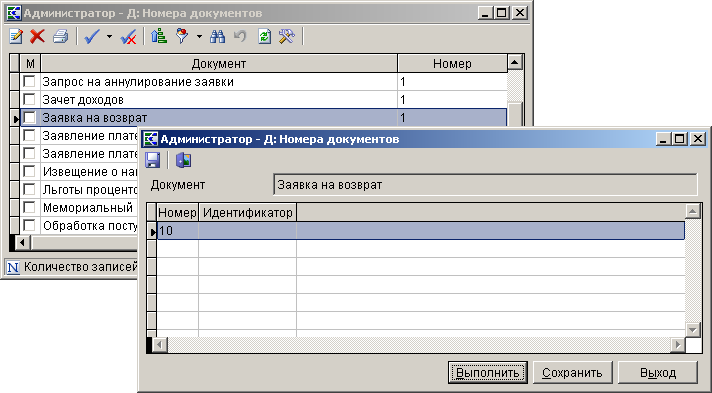Select the Заявка на возврат row in list

263,118
